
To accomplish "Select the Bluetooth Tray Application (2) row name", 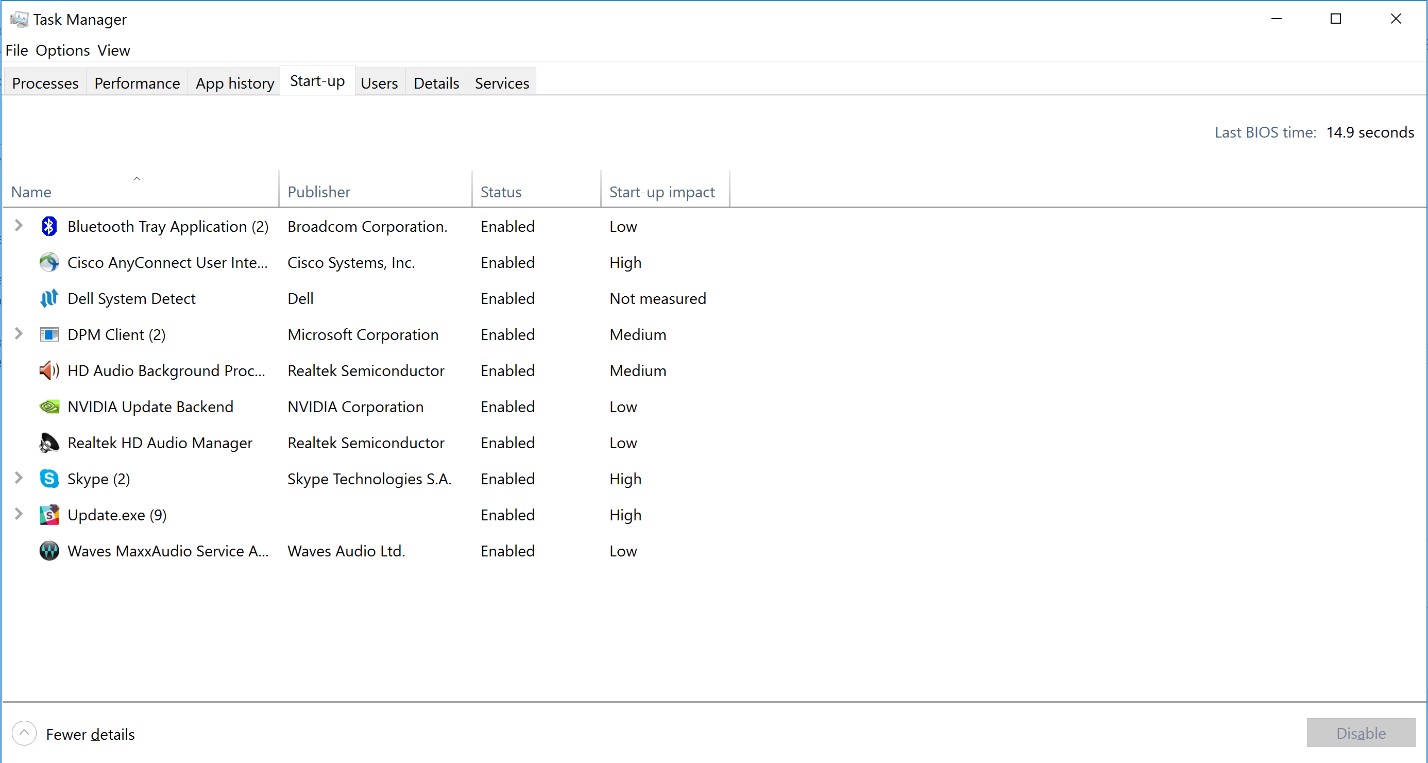I will (x=168, y=227).
